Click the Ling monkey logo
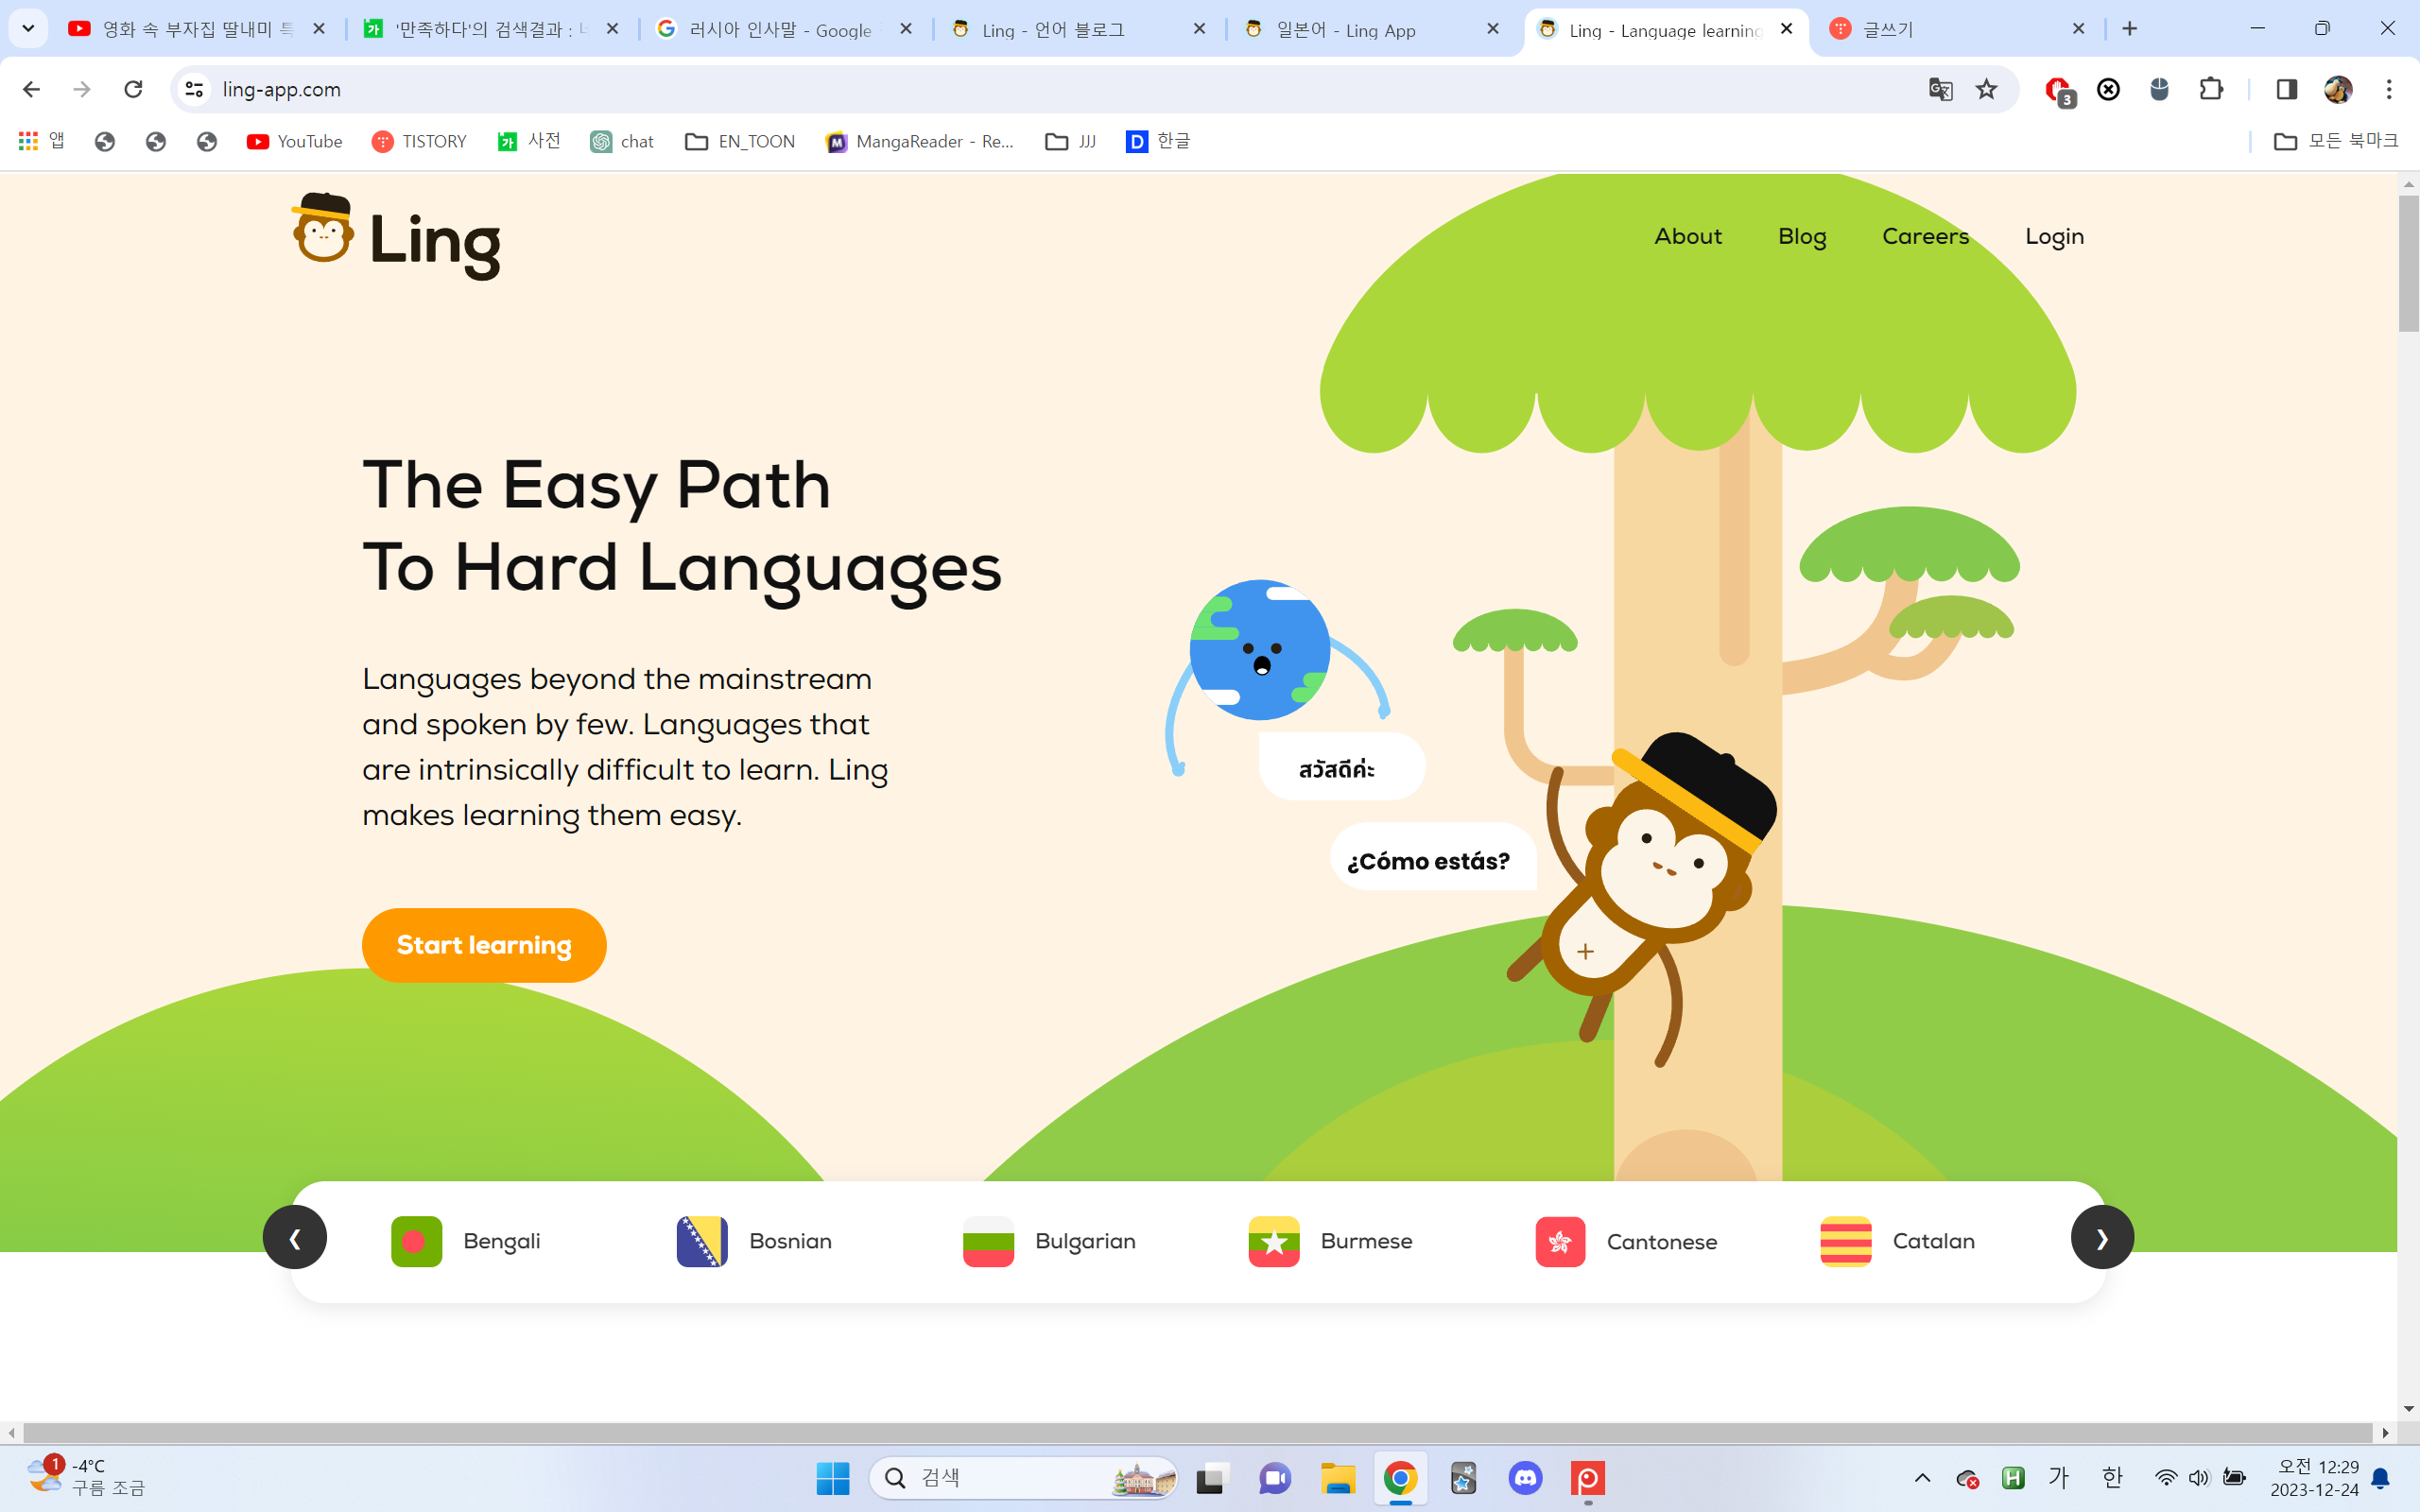 [396, 236]
